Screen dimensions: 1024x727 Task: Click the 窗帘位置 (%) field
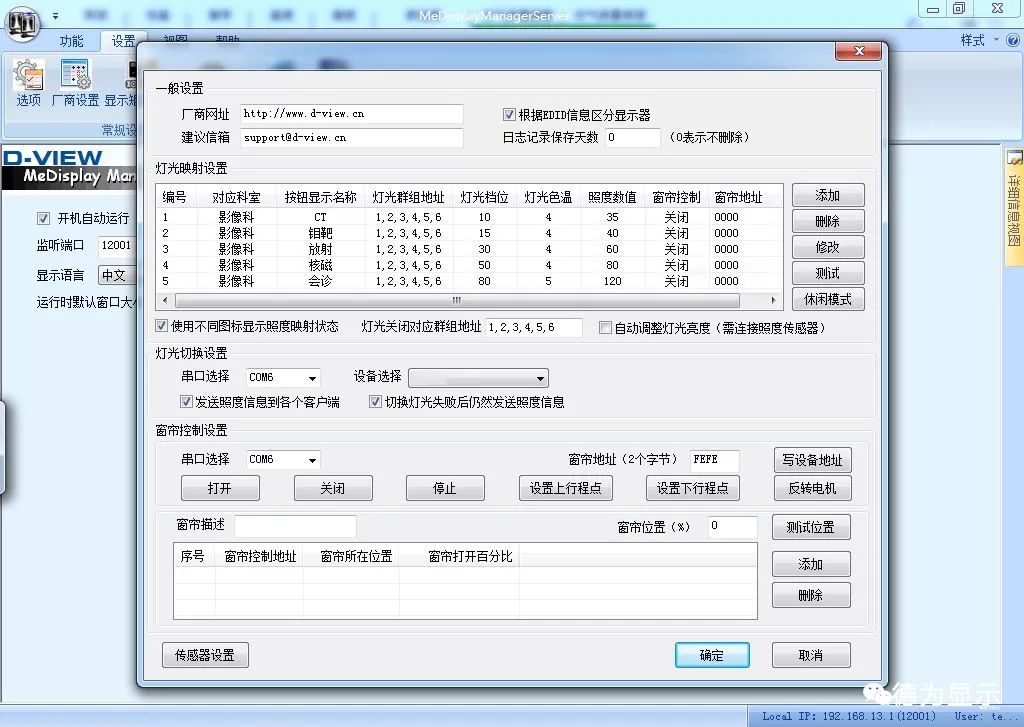point(732,526)
